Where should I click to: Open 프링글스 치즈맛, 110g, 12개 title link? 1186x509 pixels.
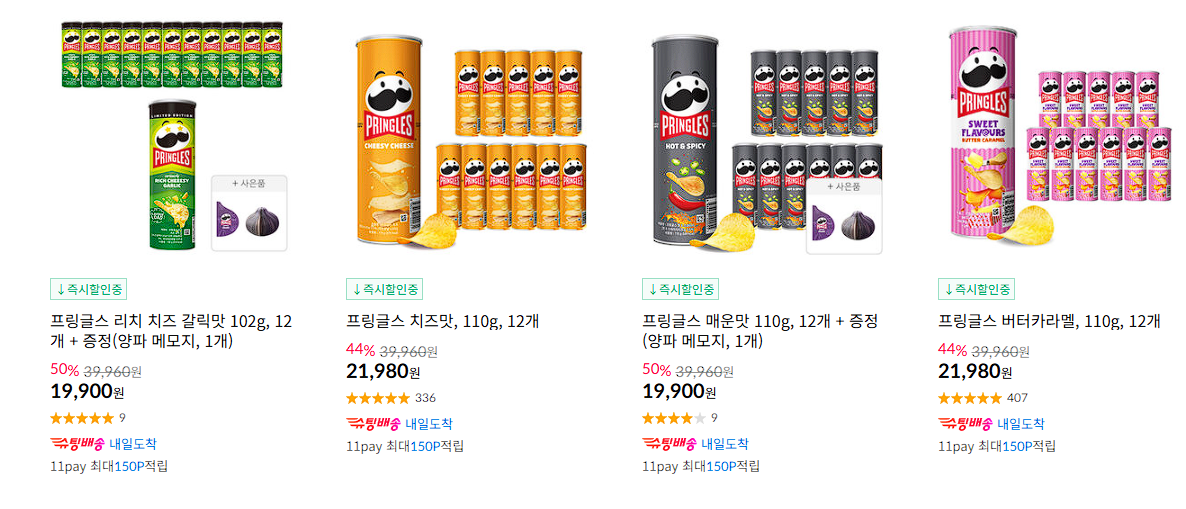442,321
